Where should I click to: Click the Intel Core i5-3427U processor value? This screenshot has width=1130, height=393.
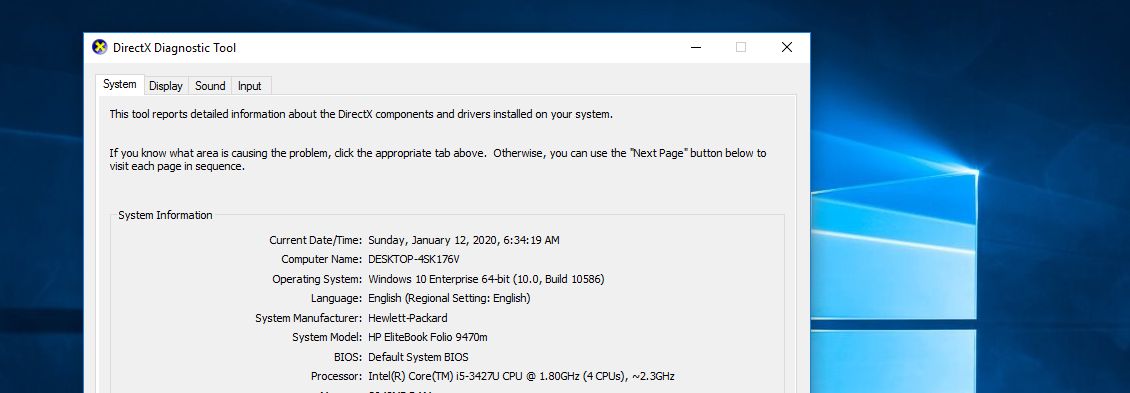(x=521, y=376)
